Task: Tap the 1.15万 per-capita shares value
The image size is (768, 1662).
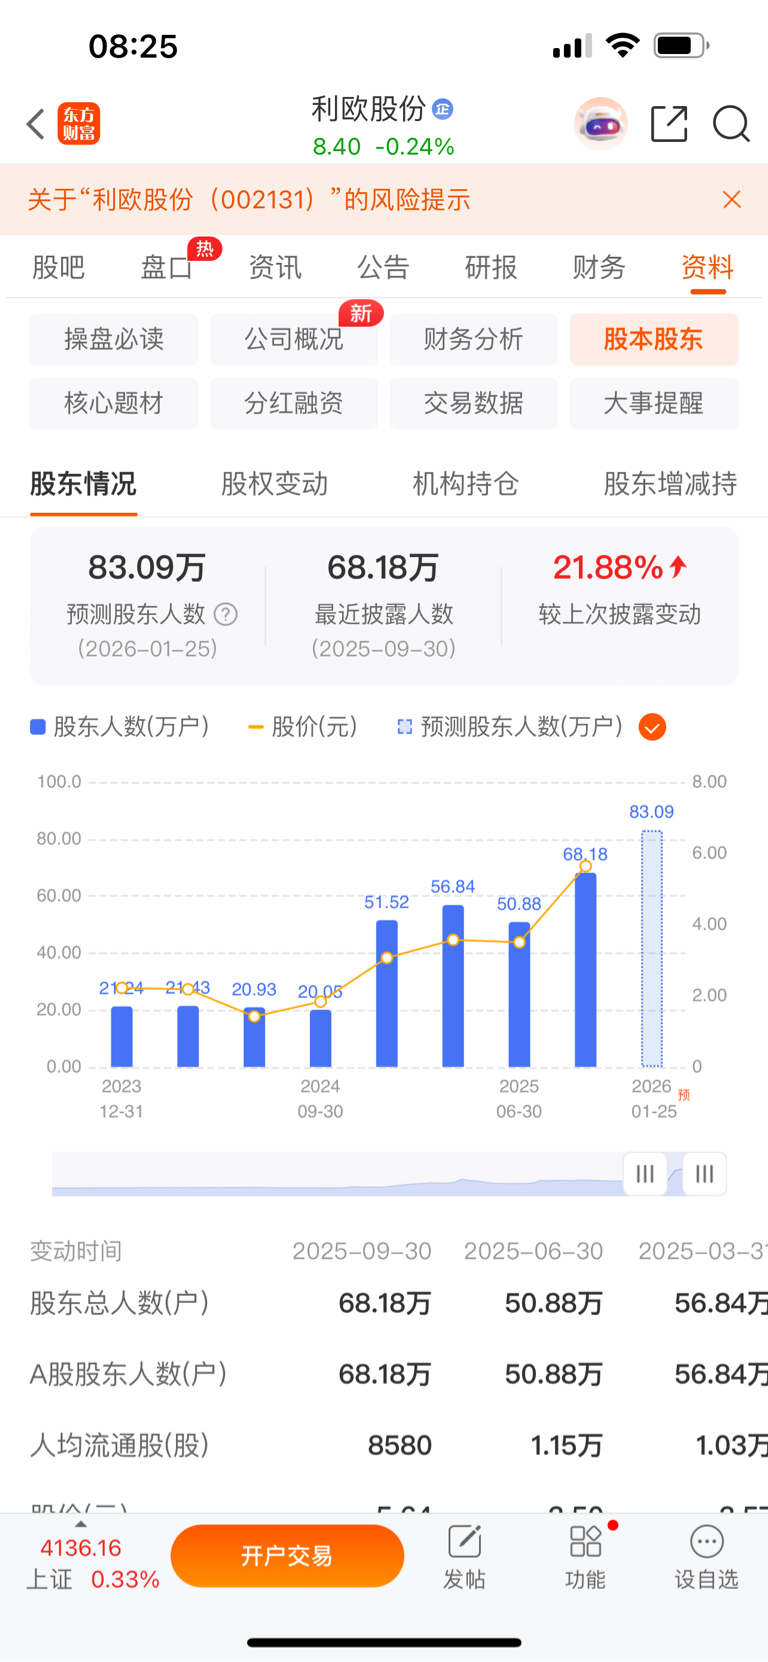Action: click(x=567, y=1445)
